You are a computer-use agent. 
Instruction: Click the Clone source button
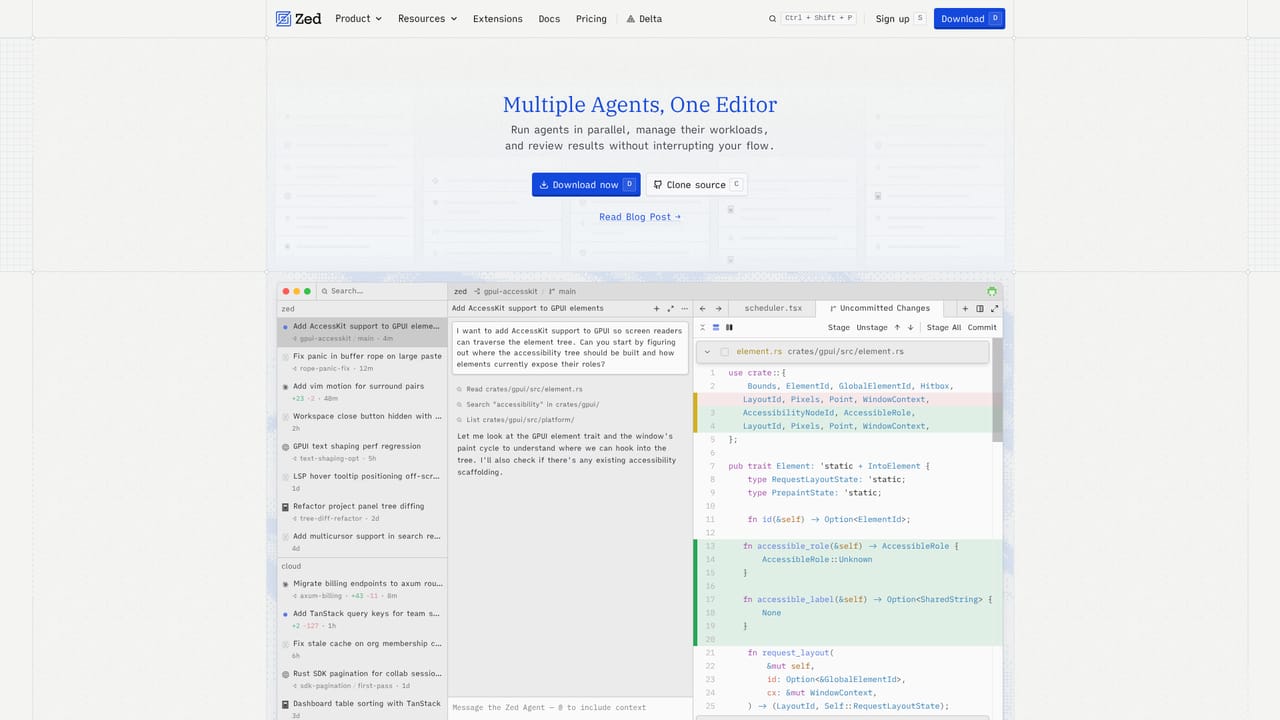(696, 184)
